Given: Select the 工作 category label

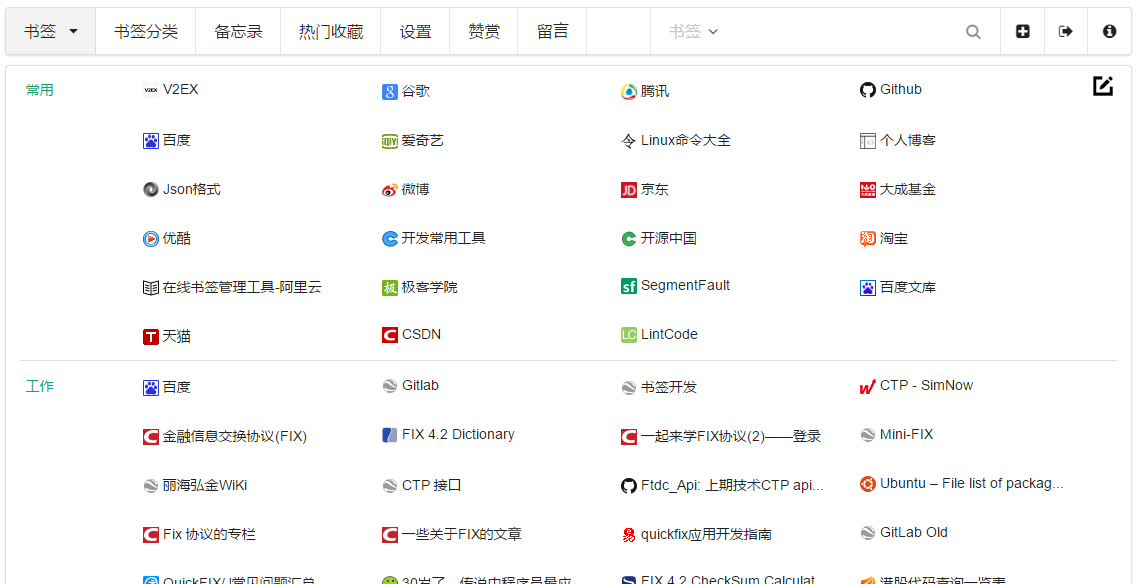Looking at the screenshot, I should pos(40,386).
